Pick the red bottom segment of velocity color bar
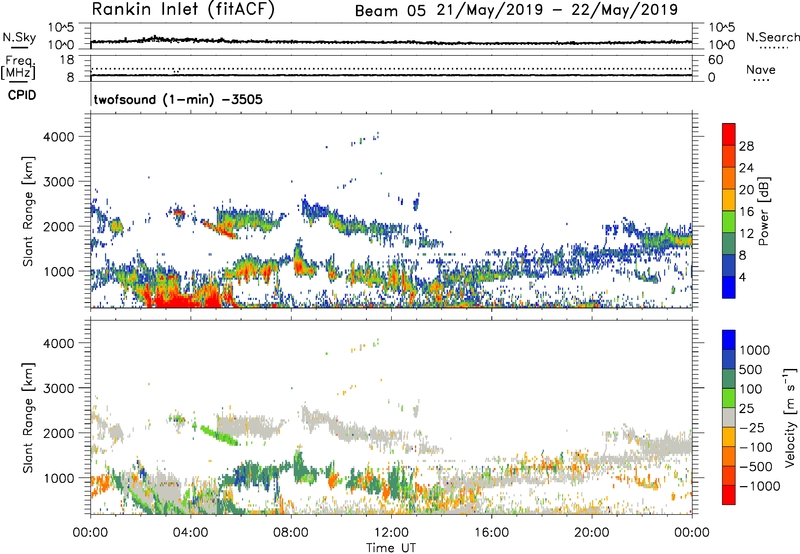This screenshot has width=800, height=554. coord(729,495)
